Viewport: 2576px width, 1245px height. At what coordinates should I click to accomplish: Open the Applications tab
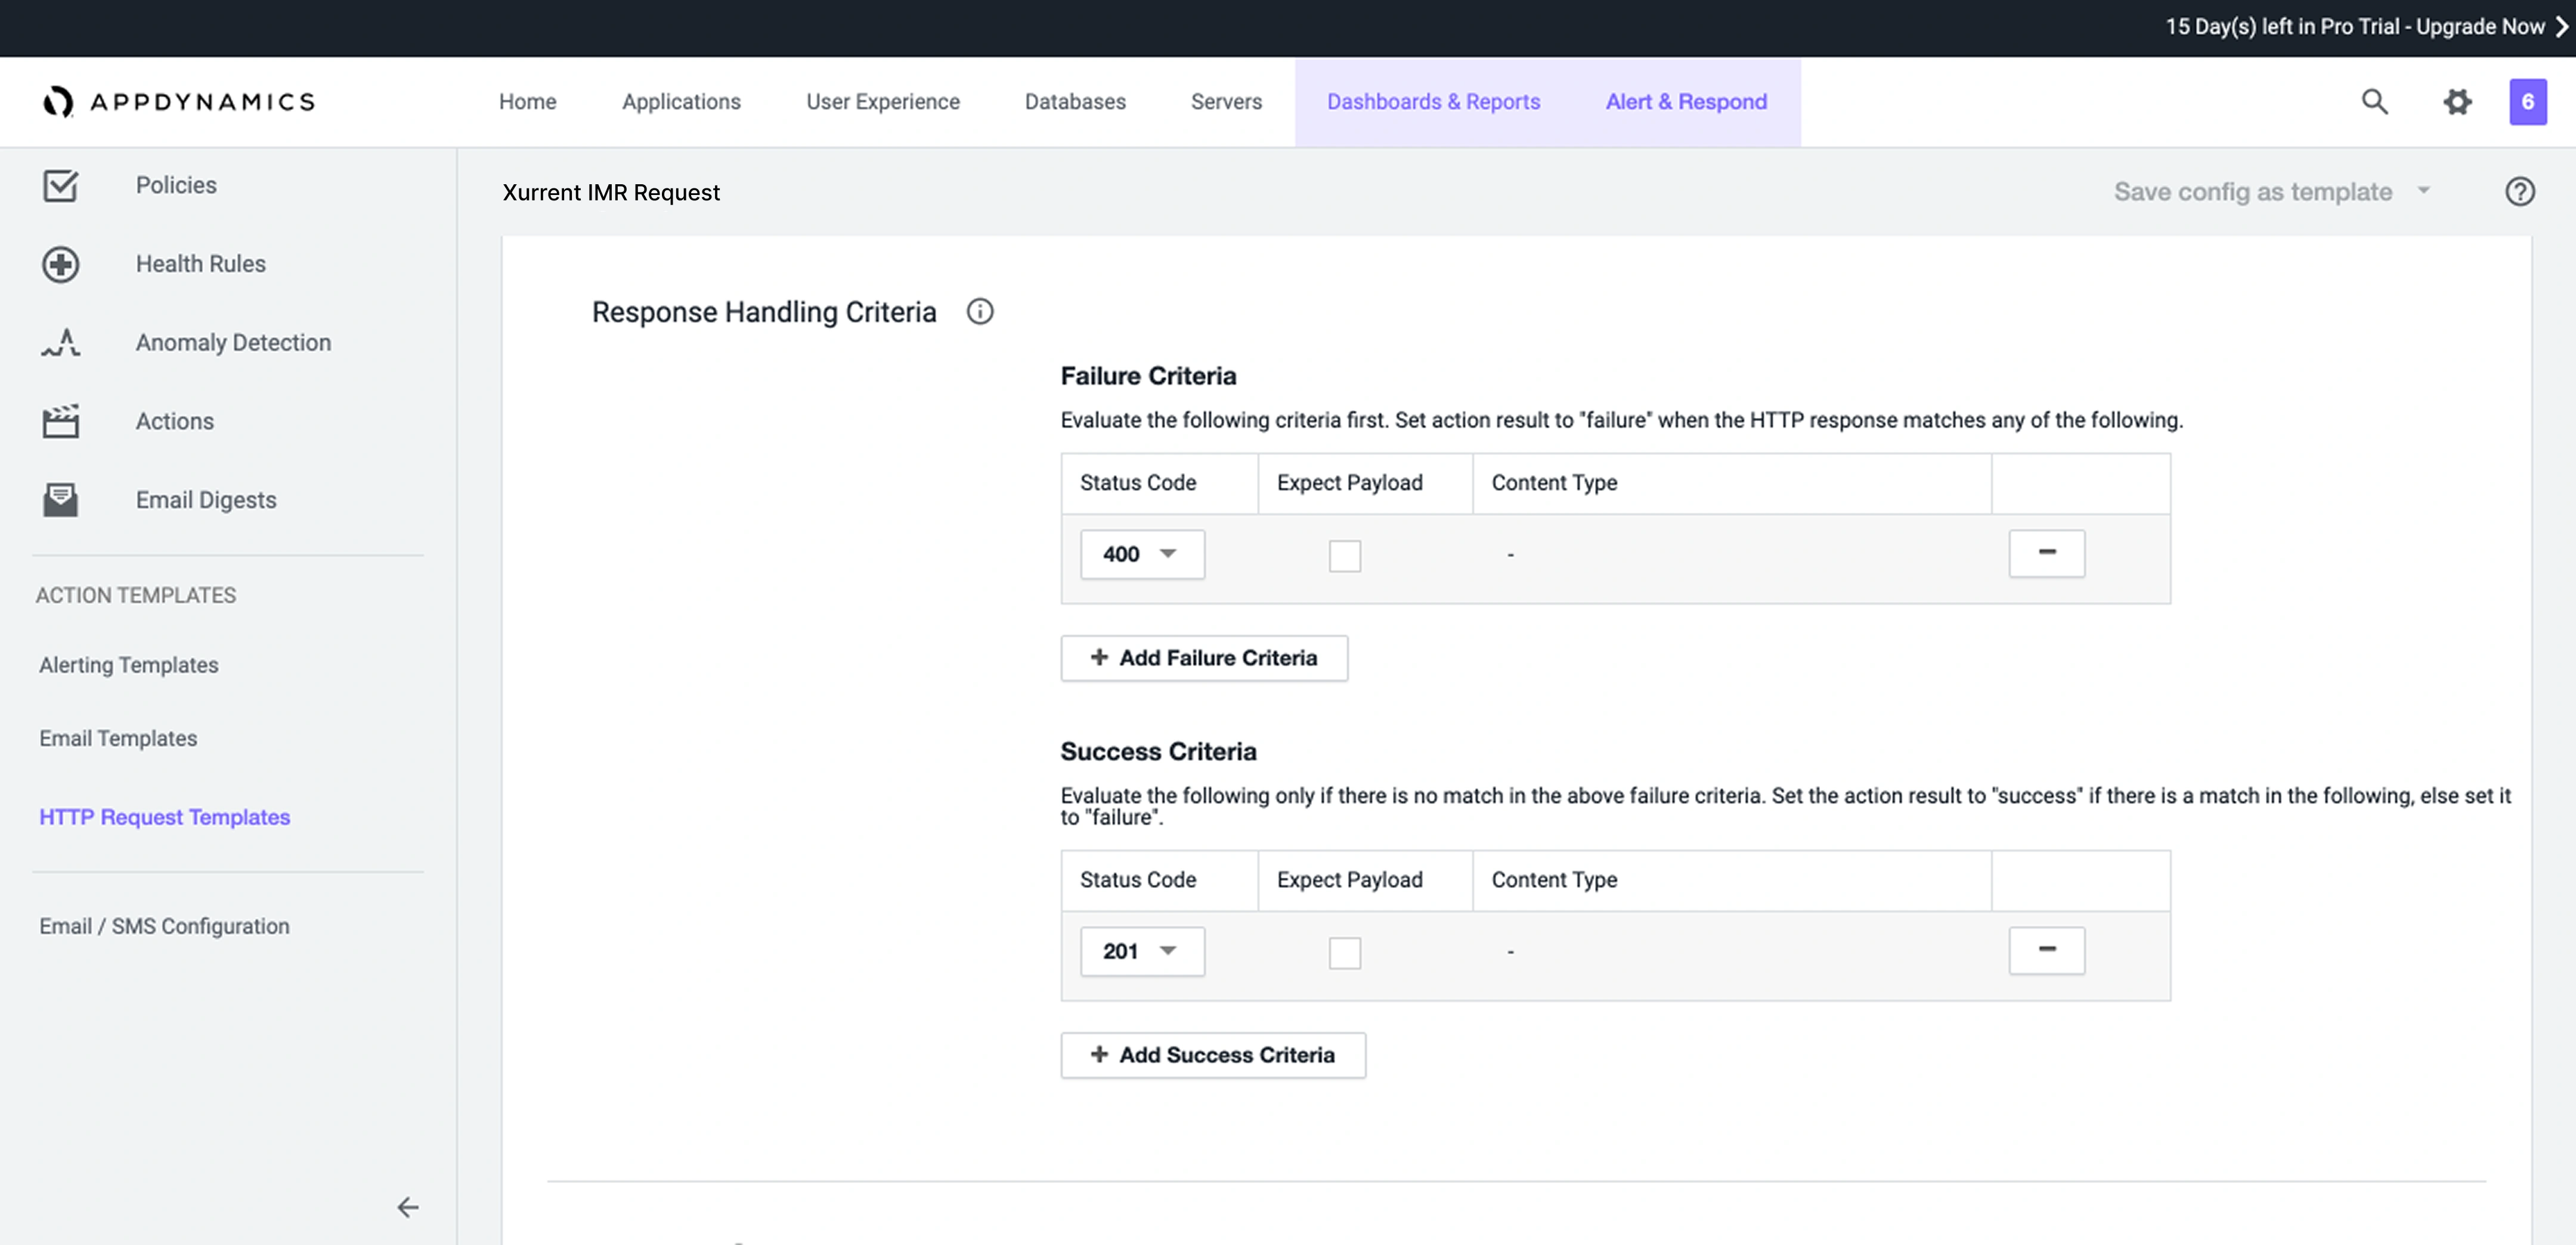(x=681, y=102)
